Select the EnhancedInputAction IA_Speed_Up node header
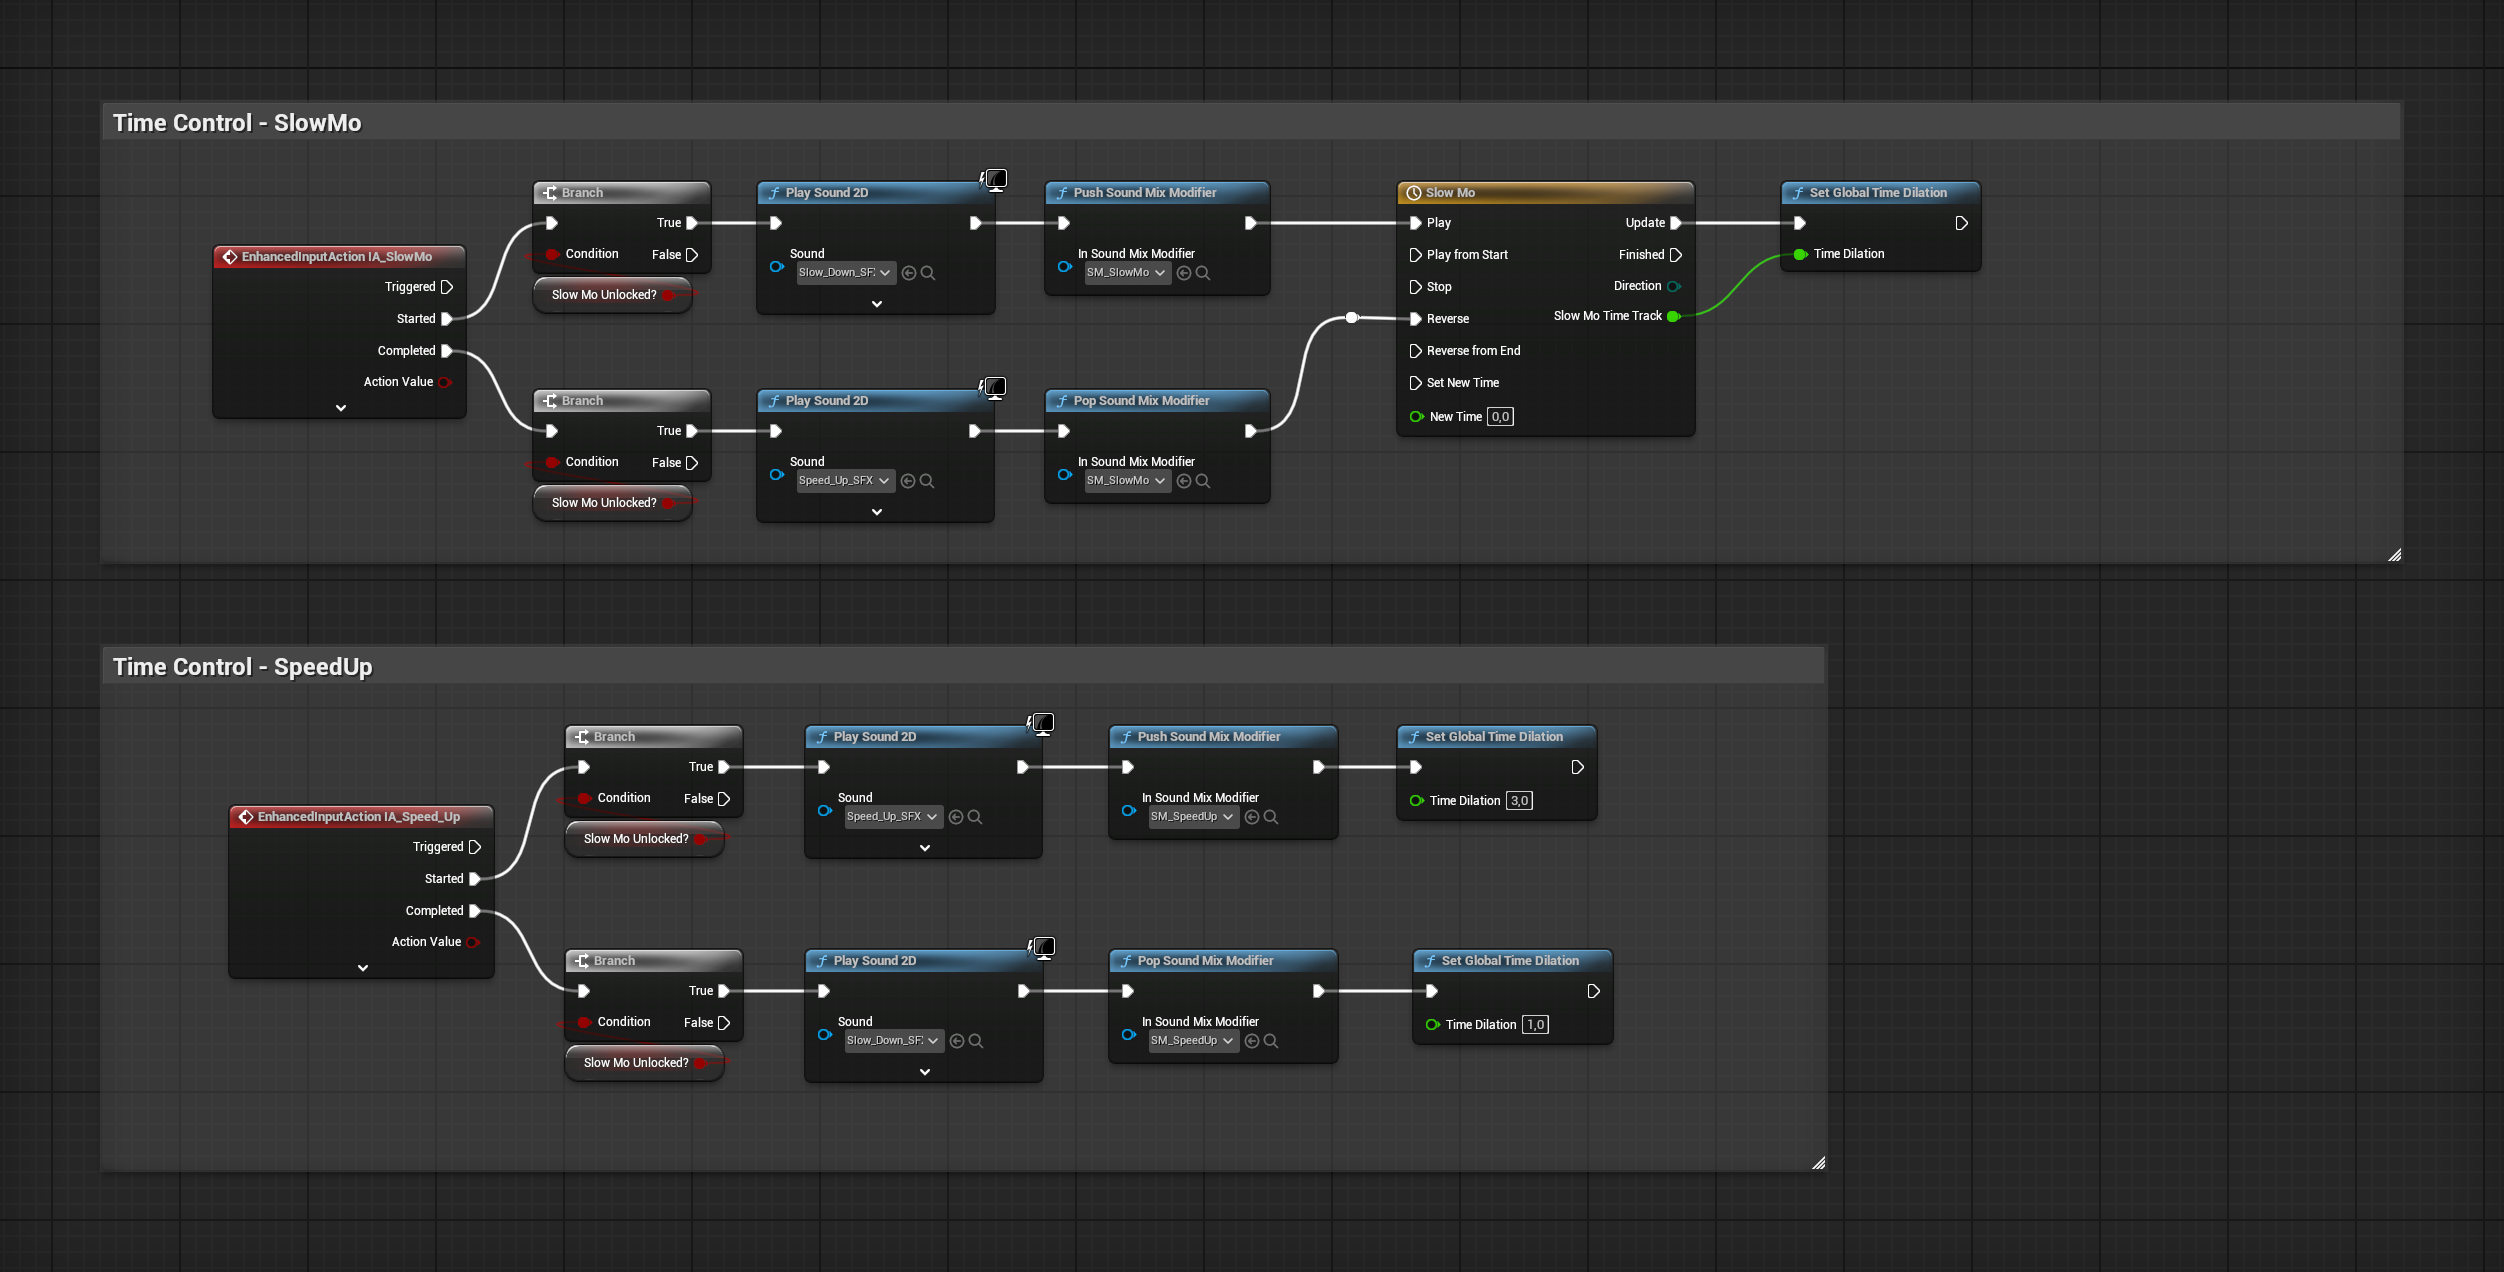Screen dimensions: 2504x1272 pyautogui.click(x=361, y=817)
